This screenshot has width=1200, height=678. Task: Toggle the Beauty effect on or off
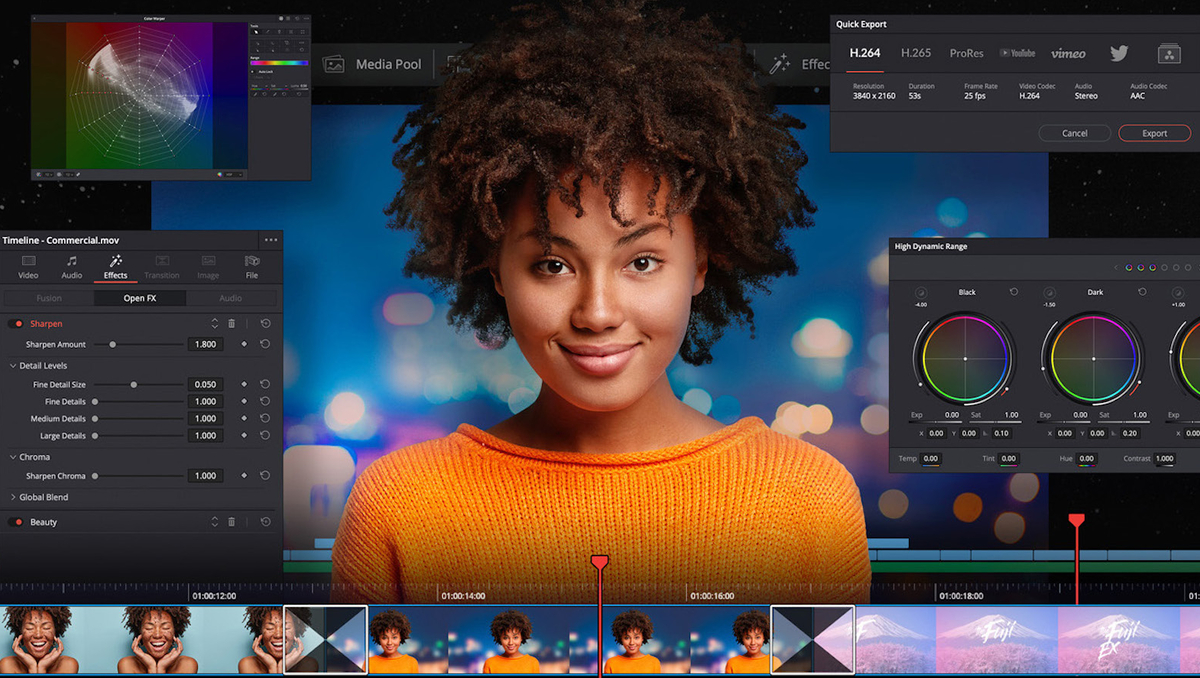pyautogui.click(x=16, y=522)
